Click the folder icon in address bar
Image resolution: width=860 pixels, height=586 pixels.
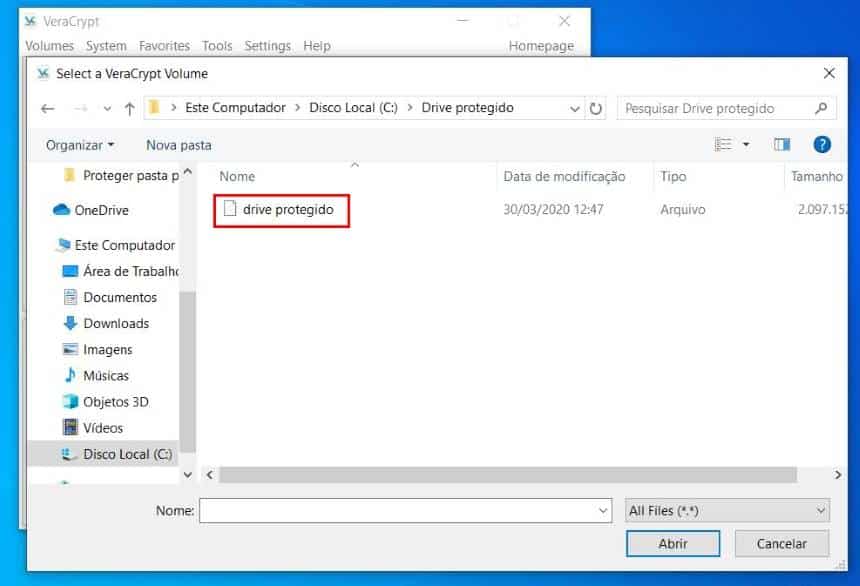tap(155, 107)
